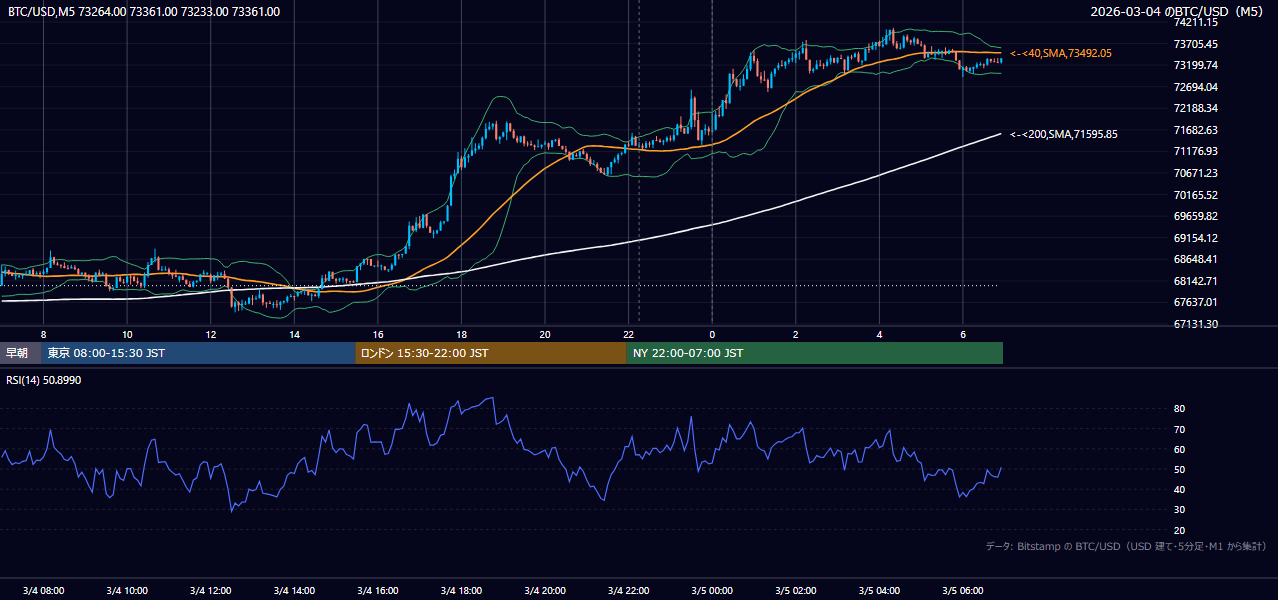The height and width of the screenshot is (600, 1278).
Task: Click RSI axis level 80
Action: click(1180, 409)
